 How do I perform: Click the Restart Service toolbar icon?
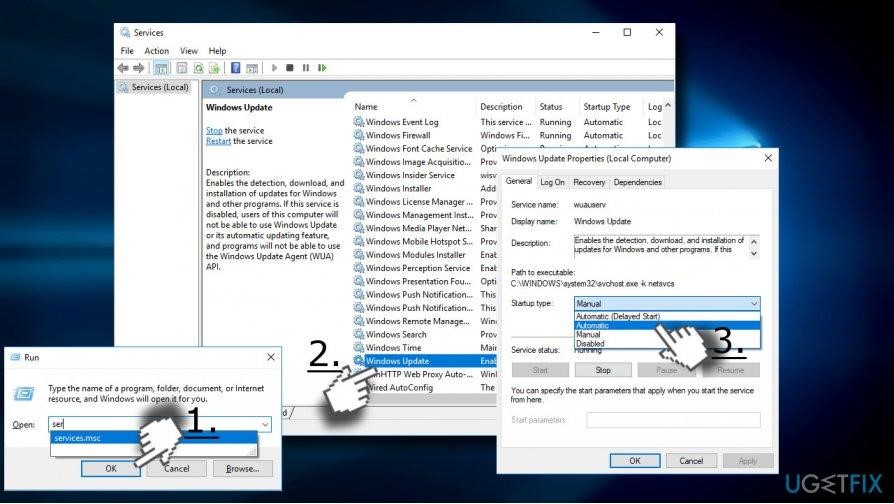[x=321, y=68]
